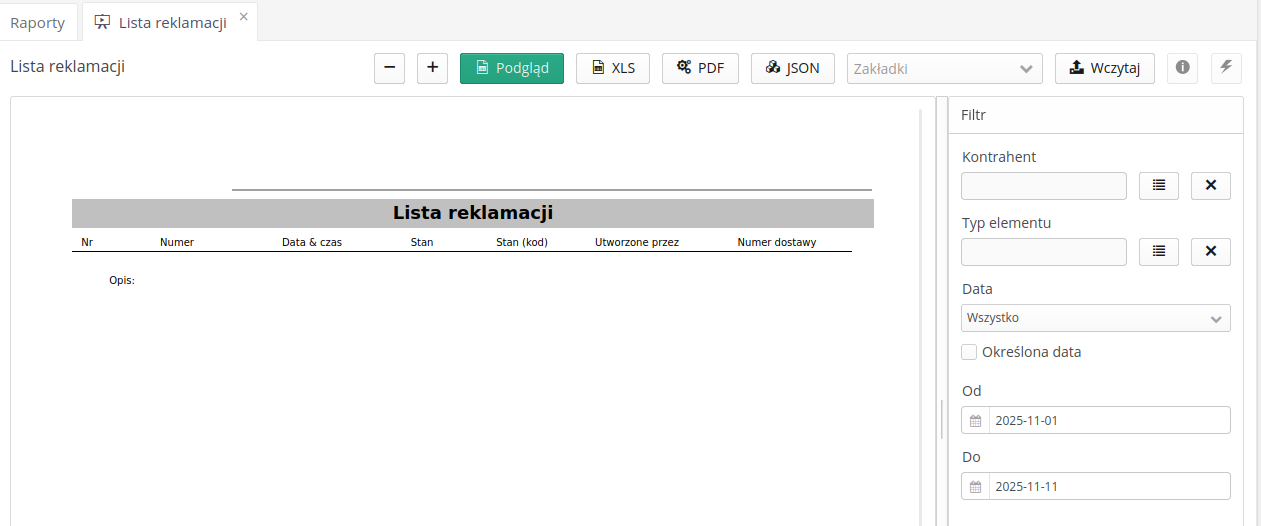Export report using the XLS button
This screenshot has height=526, width=1261.
pos(612,68)
